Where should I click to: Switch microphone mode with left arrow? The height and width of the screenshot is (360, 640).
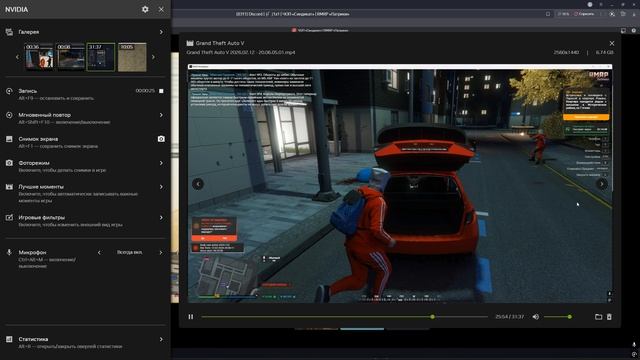(x=99, y=253)
